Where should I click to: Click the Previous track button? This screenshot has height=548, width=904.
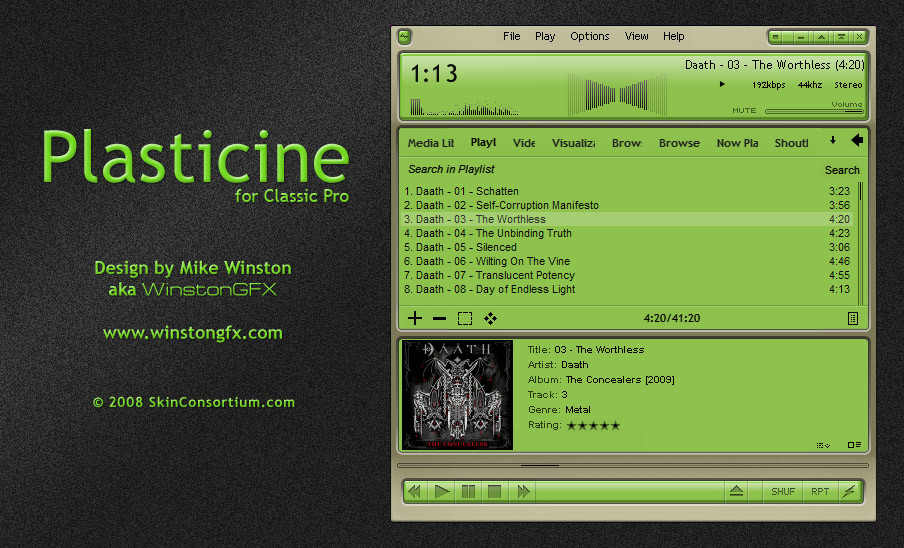(x=414, y=492)
